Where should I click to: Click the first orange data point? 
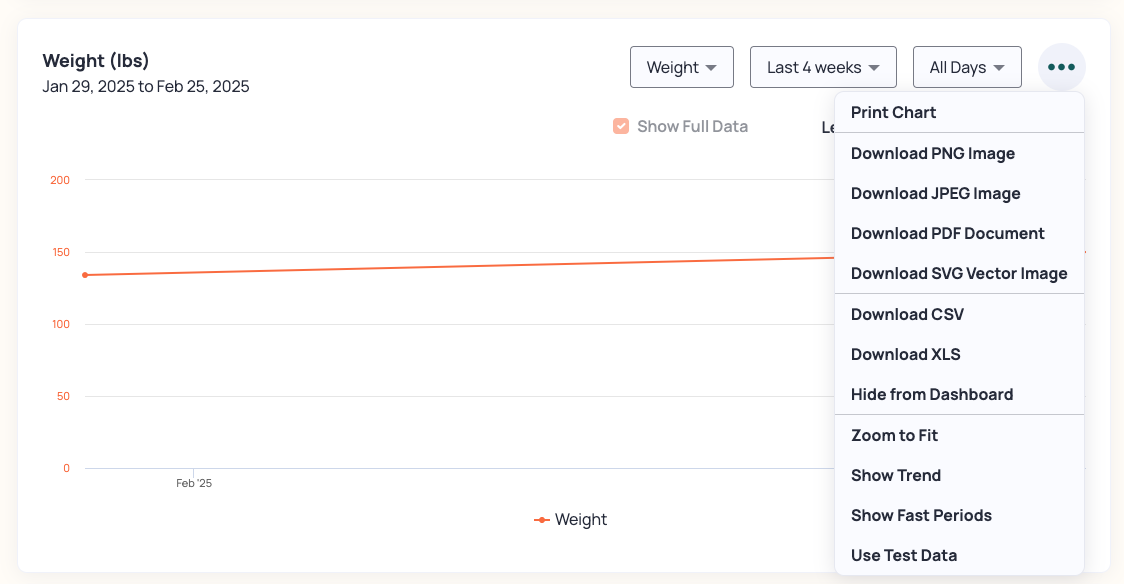(85, 275)
